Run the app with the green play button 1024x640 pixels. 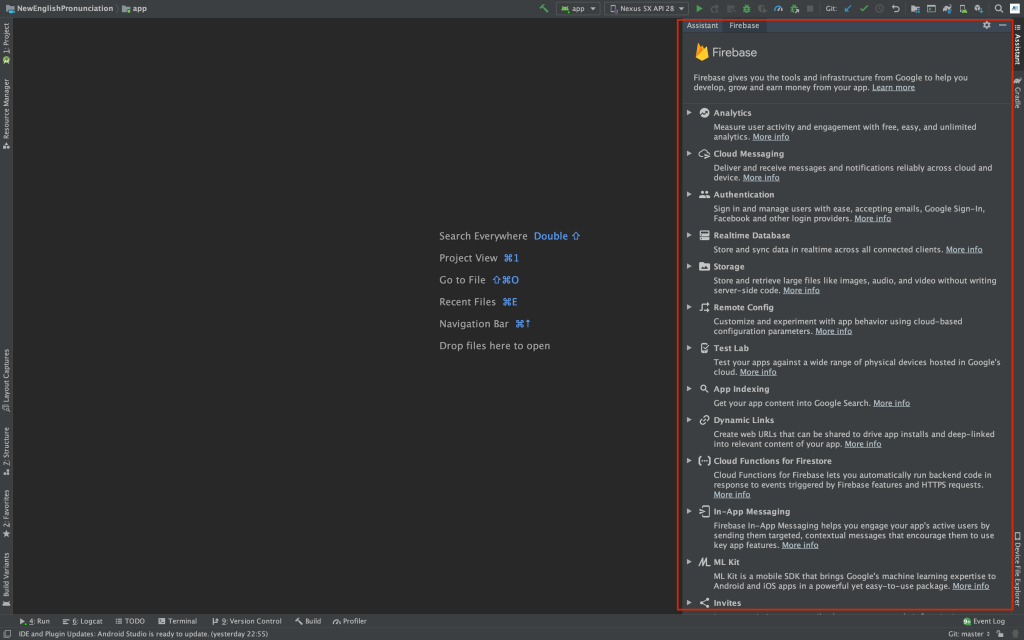coord(699,8)
